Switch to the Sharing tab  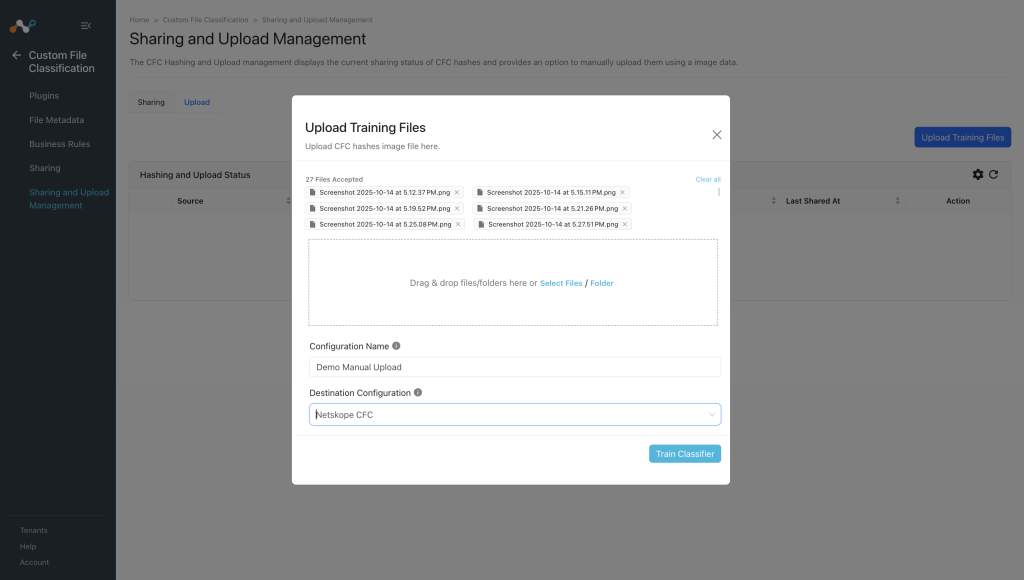coord(151,103)
